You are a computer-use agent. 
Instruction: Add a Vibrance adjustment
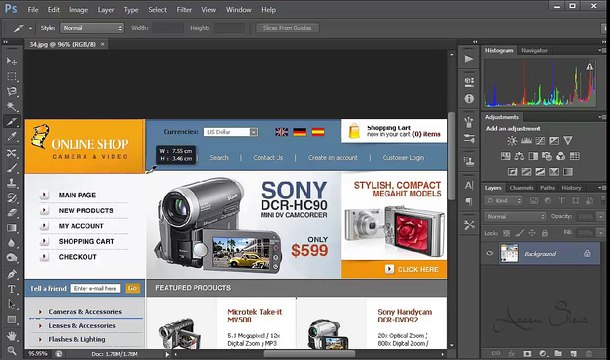coord(568,140)
